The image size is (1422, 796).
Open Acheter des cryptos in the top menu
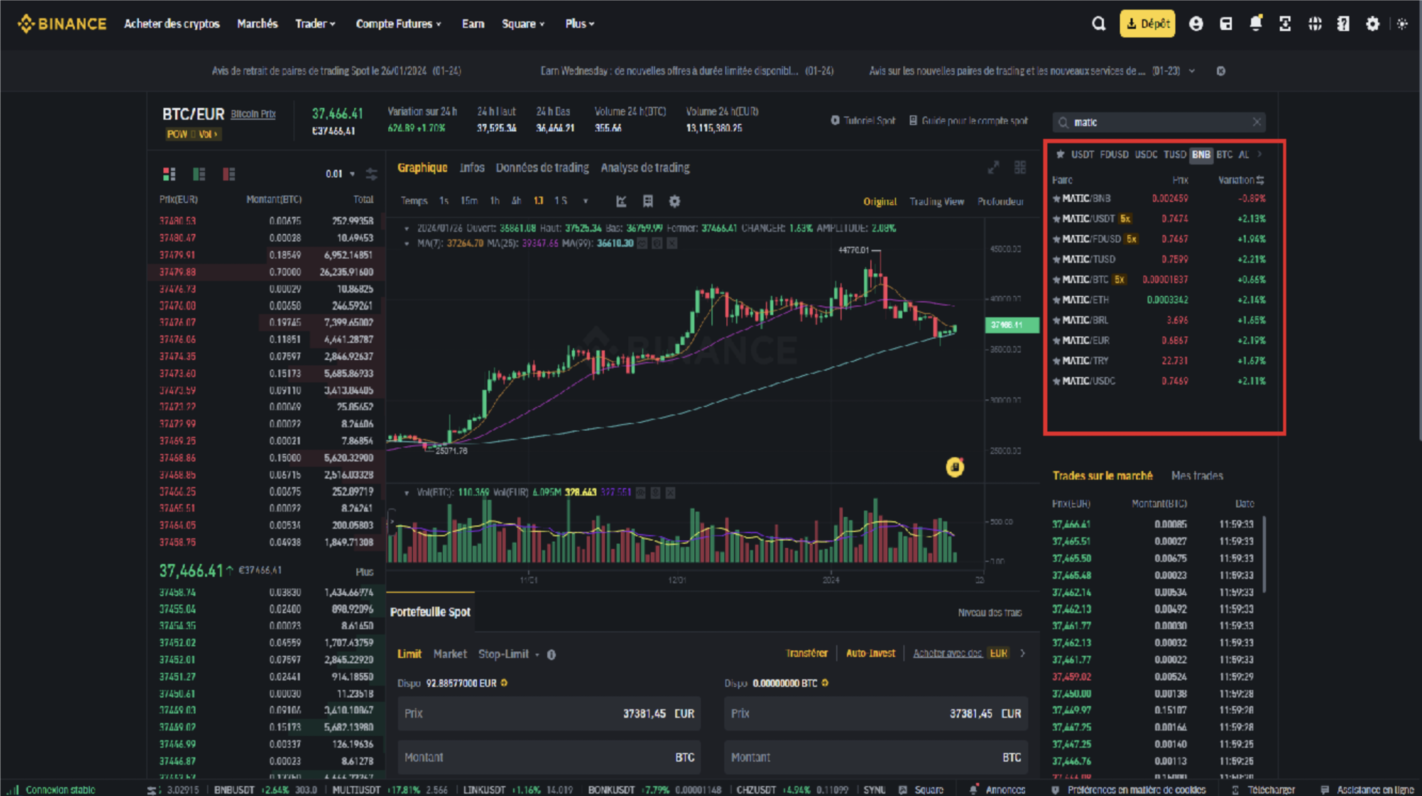172,24
